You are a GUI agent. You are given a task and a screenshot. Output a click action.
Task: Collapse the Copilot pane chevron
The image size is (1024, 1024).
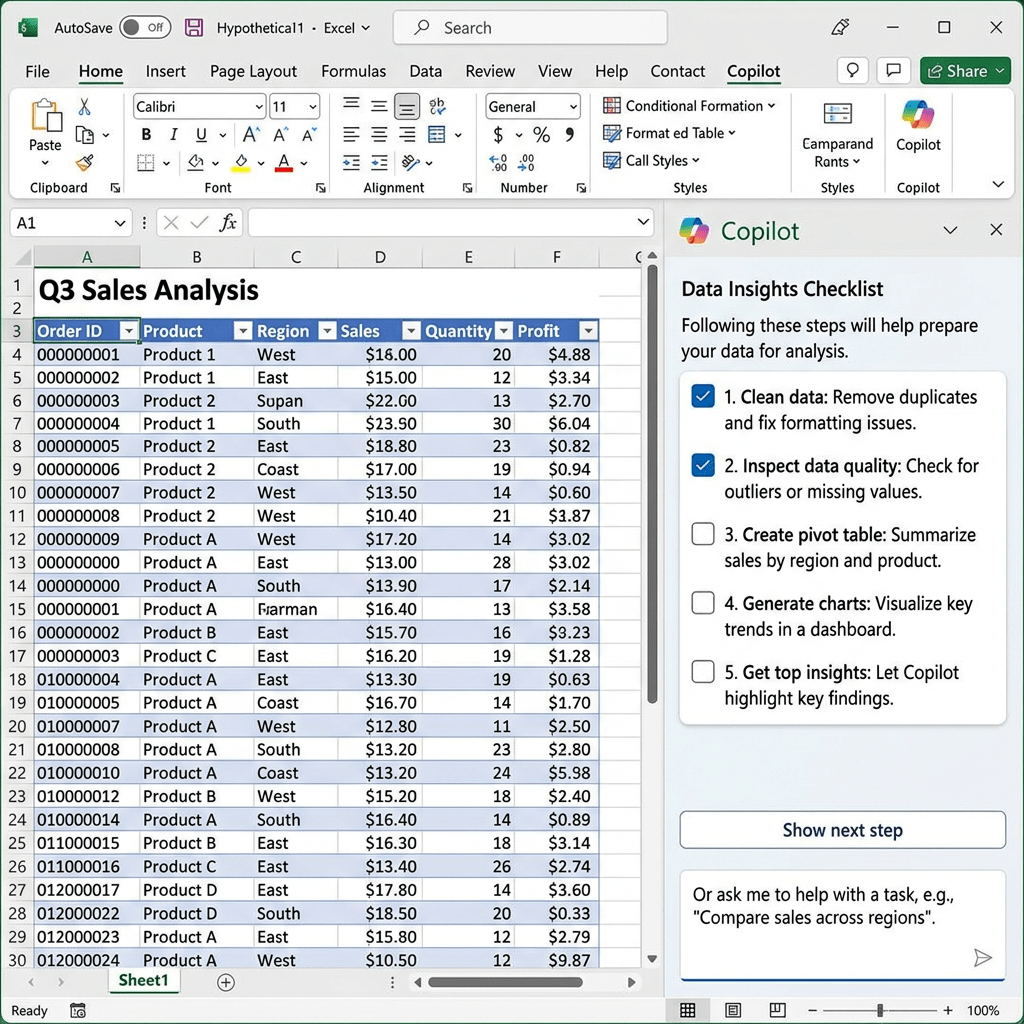950,230
